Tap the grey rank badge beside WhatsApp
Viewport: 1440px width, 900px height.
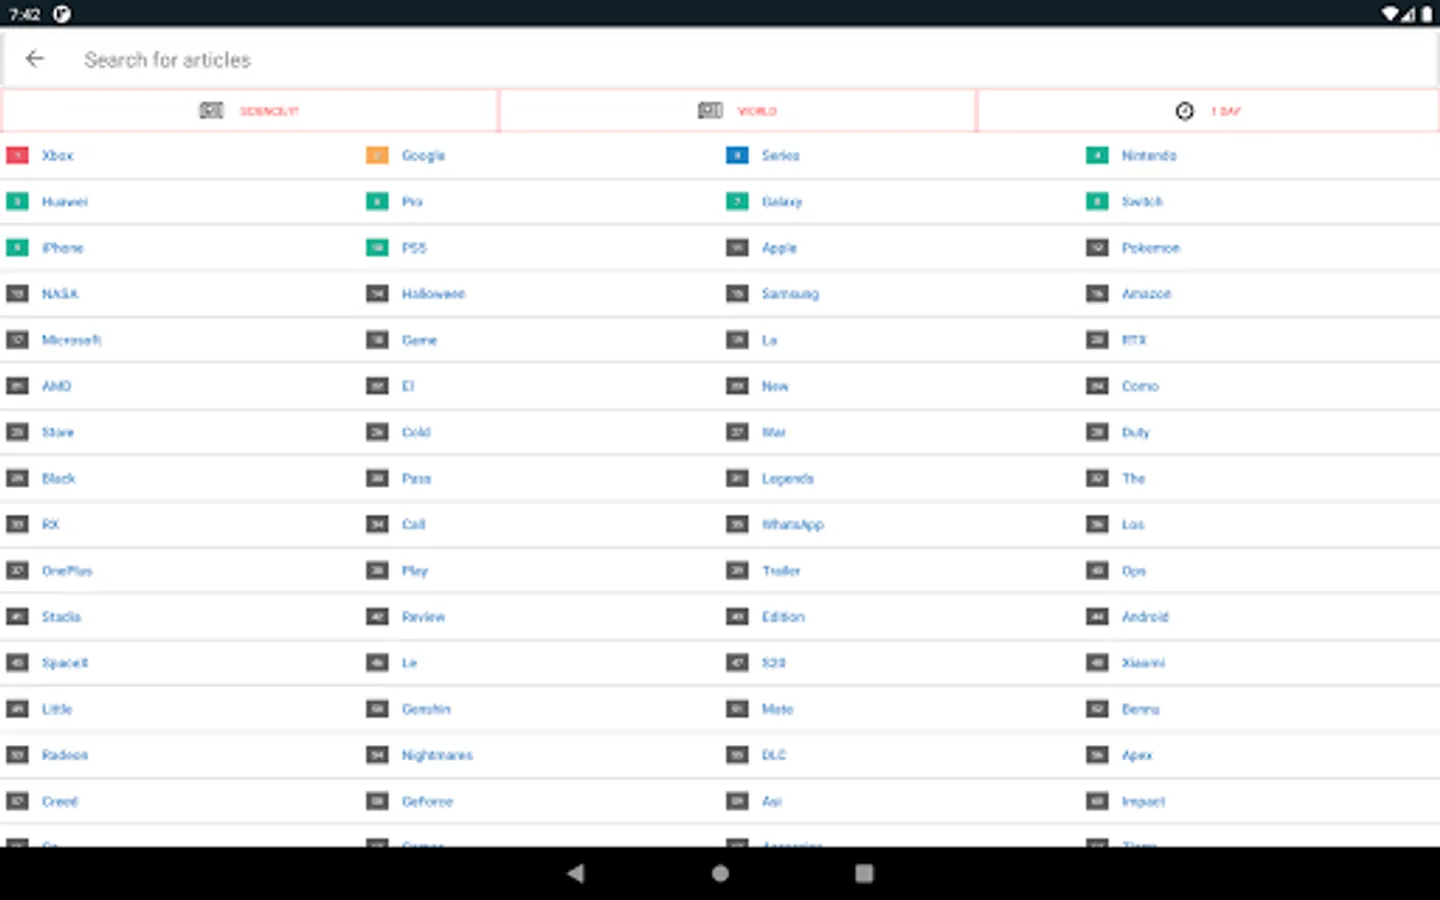point(737,524)
